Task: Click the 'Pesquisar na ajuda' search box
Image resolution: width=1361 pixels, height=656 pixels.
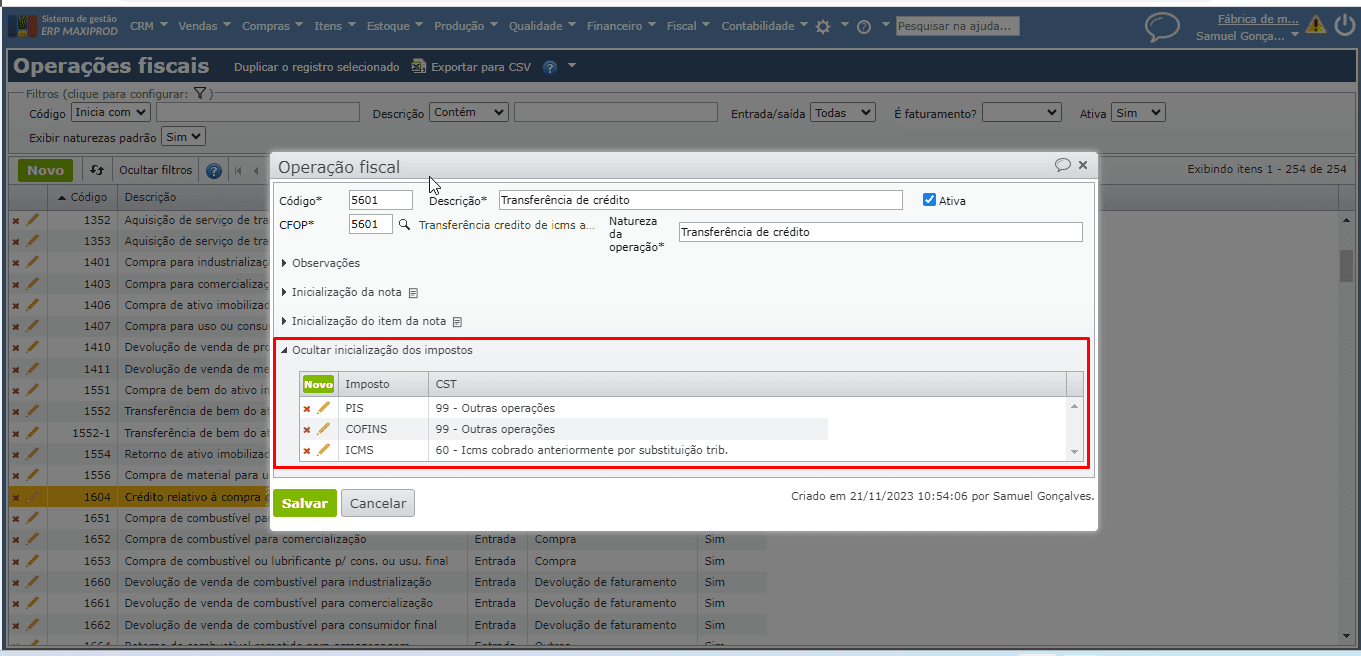Action: tap(958, 26)
